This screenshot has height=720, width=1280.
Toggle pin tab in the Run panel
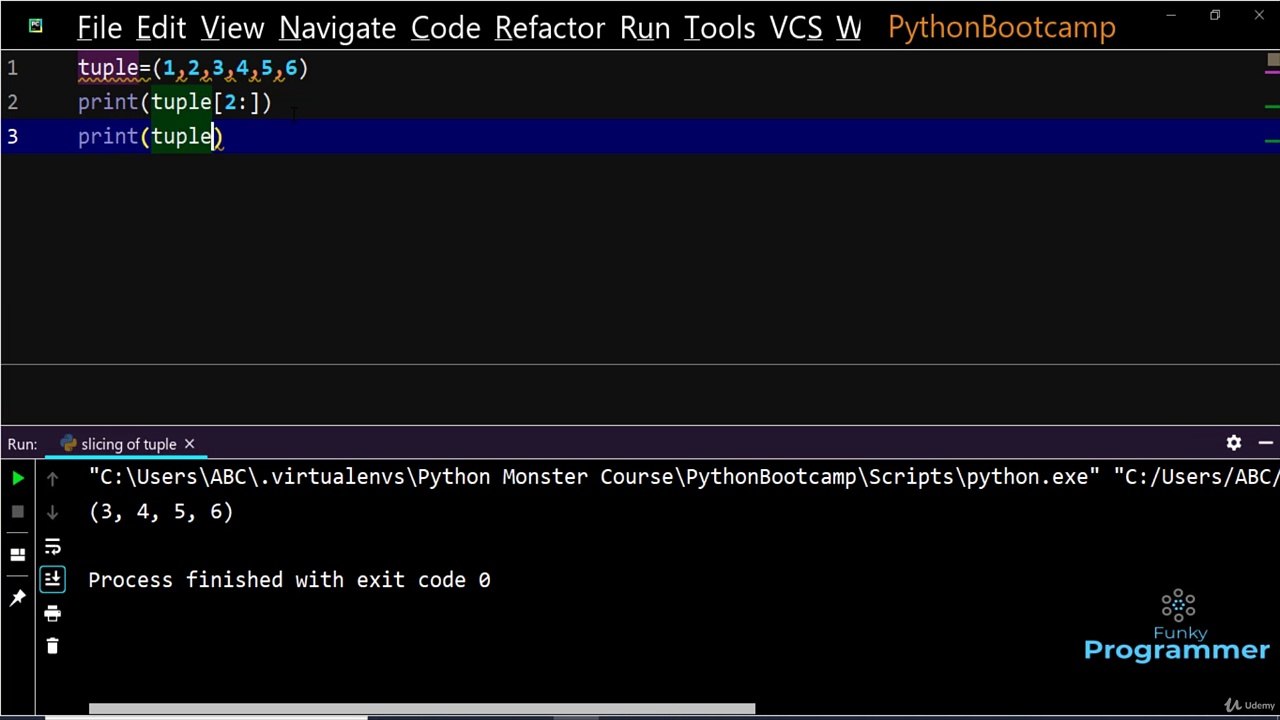pyautogui.click(x=18, y=598)
